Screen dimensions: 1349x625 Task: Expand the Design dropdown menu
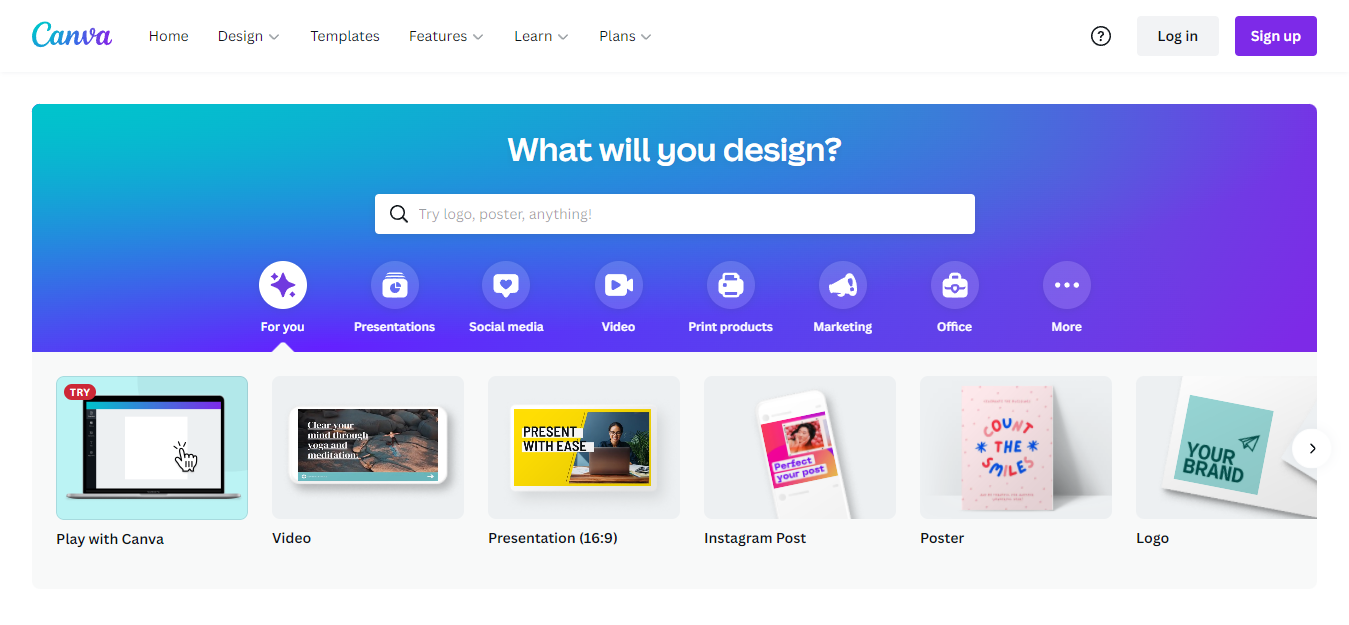[249, 36]
